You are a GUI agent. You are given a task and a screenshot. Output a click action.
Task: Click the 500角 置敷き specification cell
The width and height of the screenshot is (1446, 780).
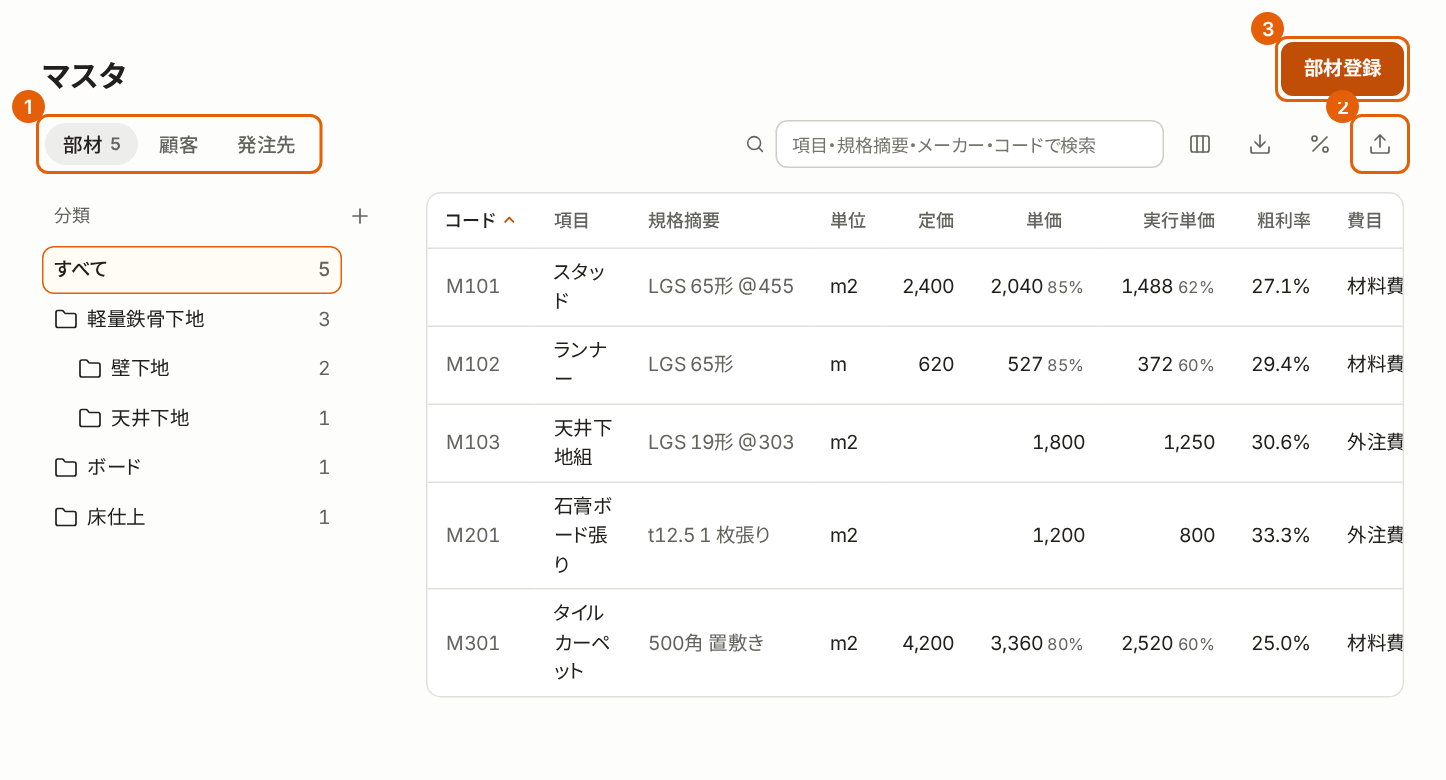coord(706,643)
